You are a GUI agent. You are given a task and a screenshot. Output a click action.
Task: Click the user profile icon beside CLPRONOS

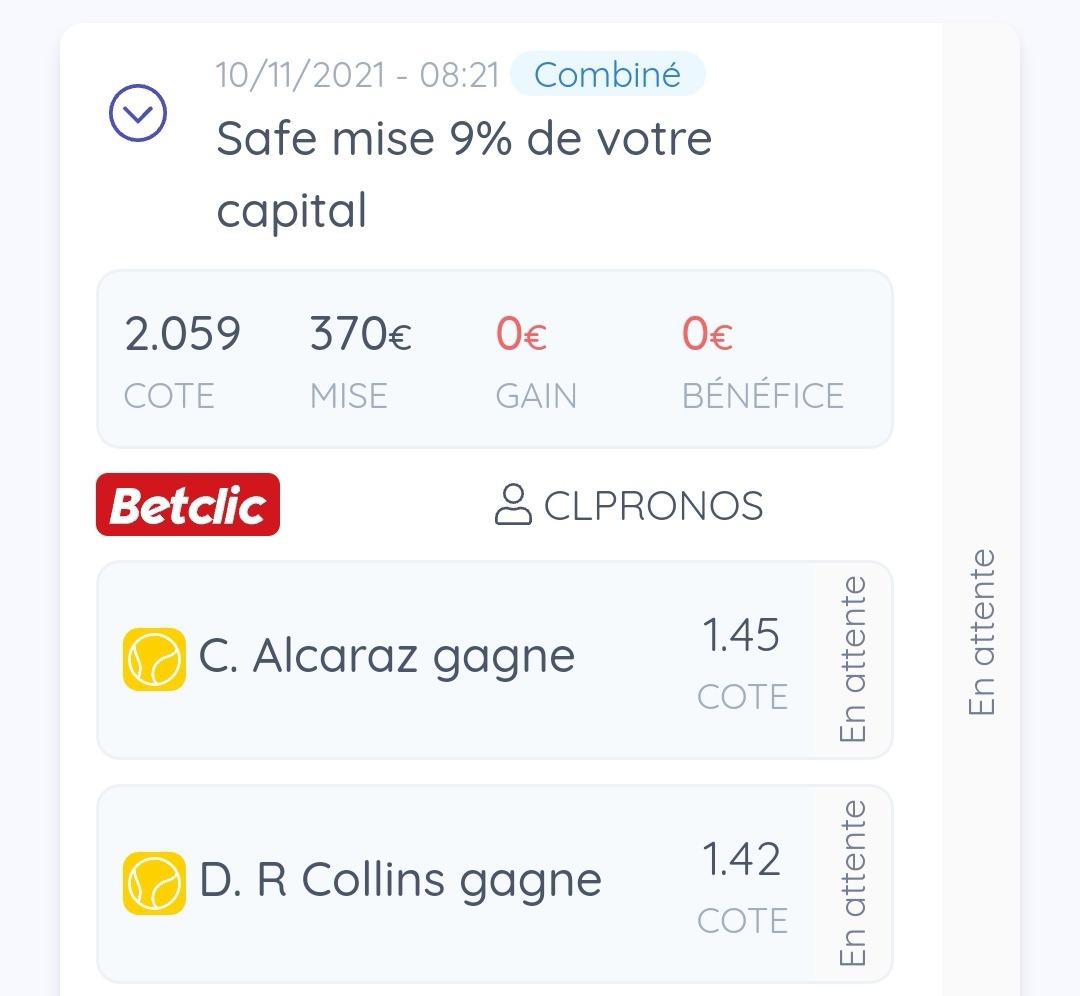513,505
